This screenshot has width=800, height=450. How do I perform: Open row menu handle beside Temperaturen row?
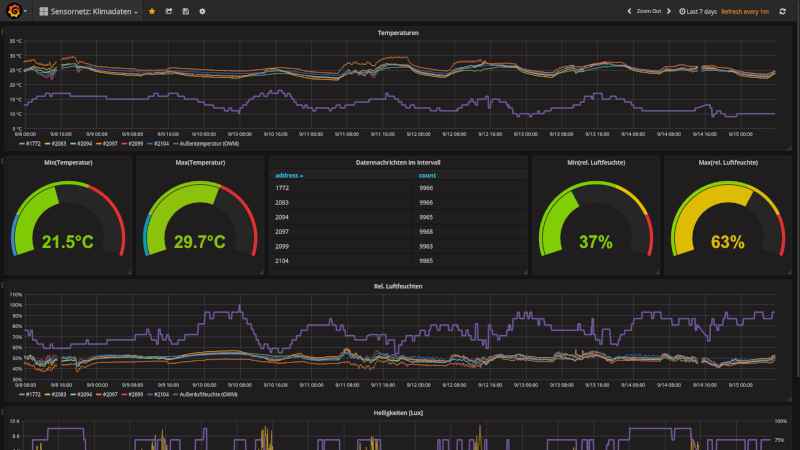click(2, 32)
